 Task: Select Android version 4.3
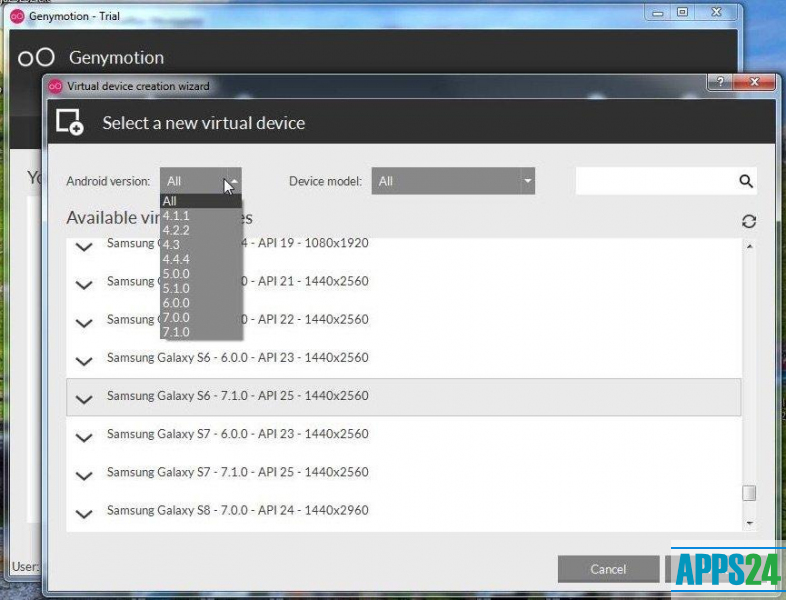[201, 245]
